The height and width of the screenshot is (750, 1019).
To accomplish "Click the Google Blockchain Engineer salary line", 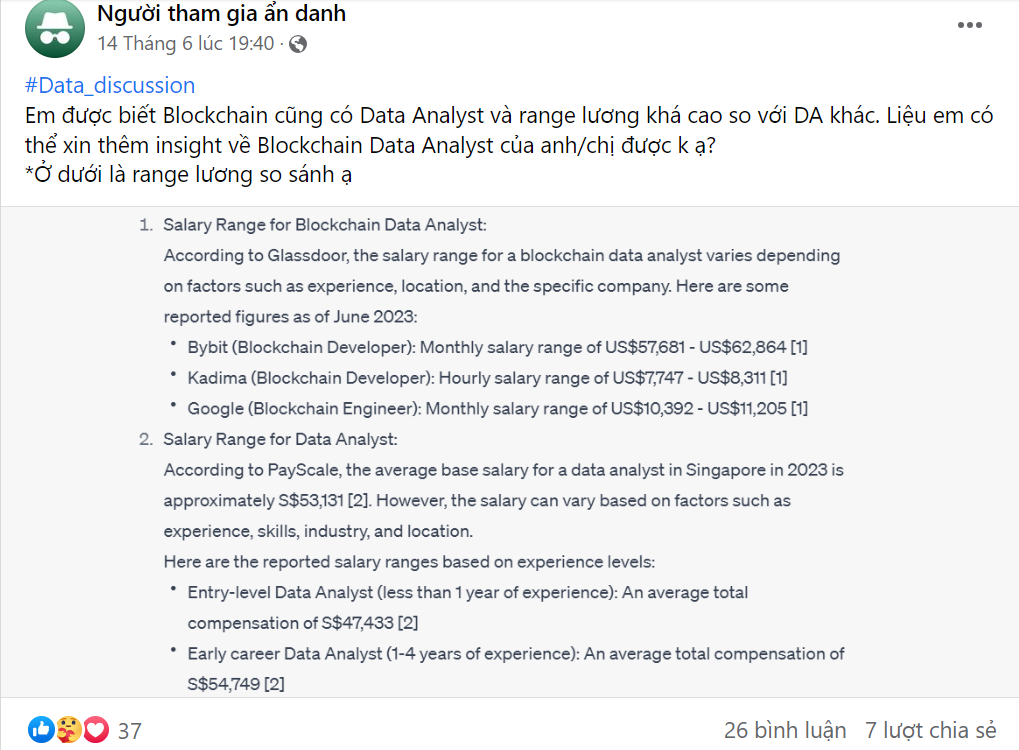I will 497,408.
